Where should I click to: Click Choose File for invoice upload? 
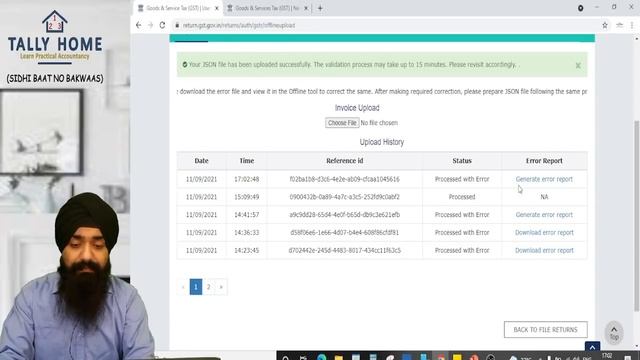click(x=342, y=123)
